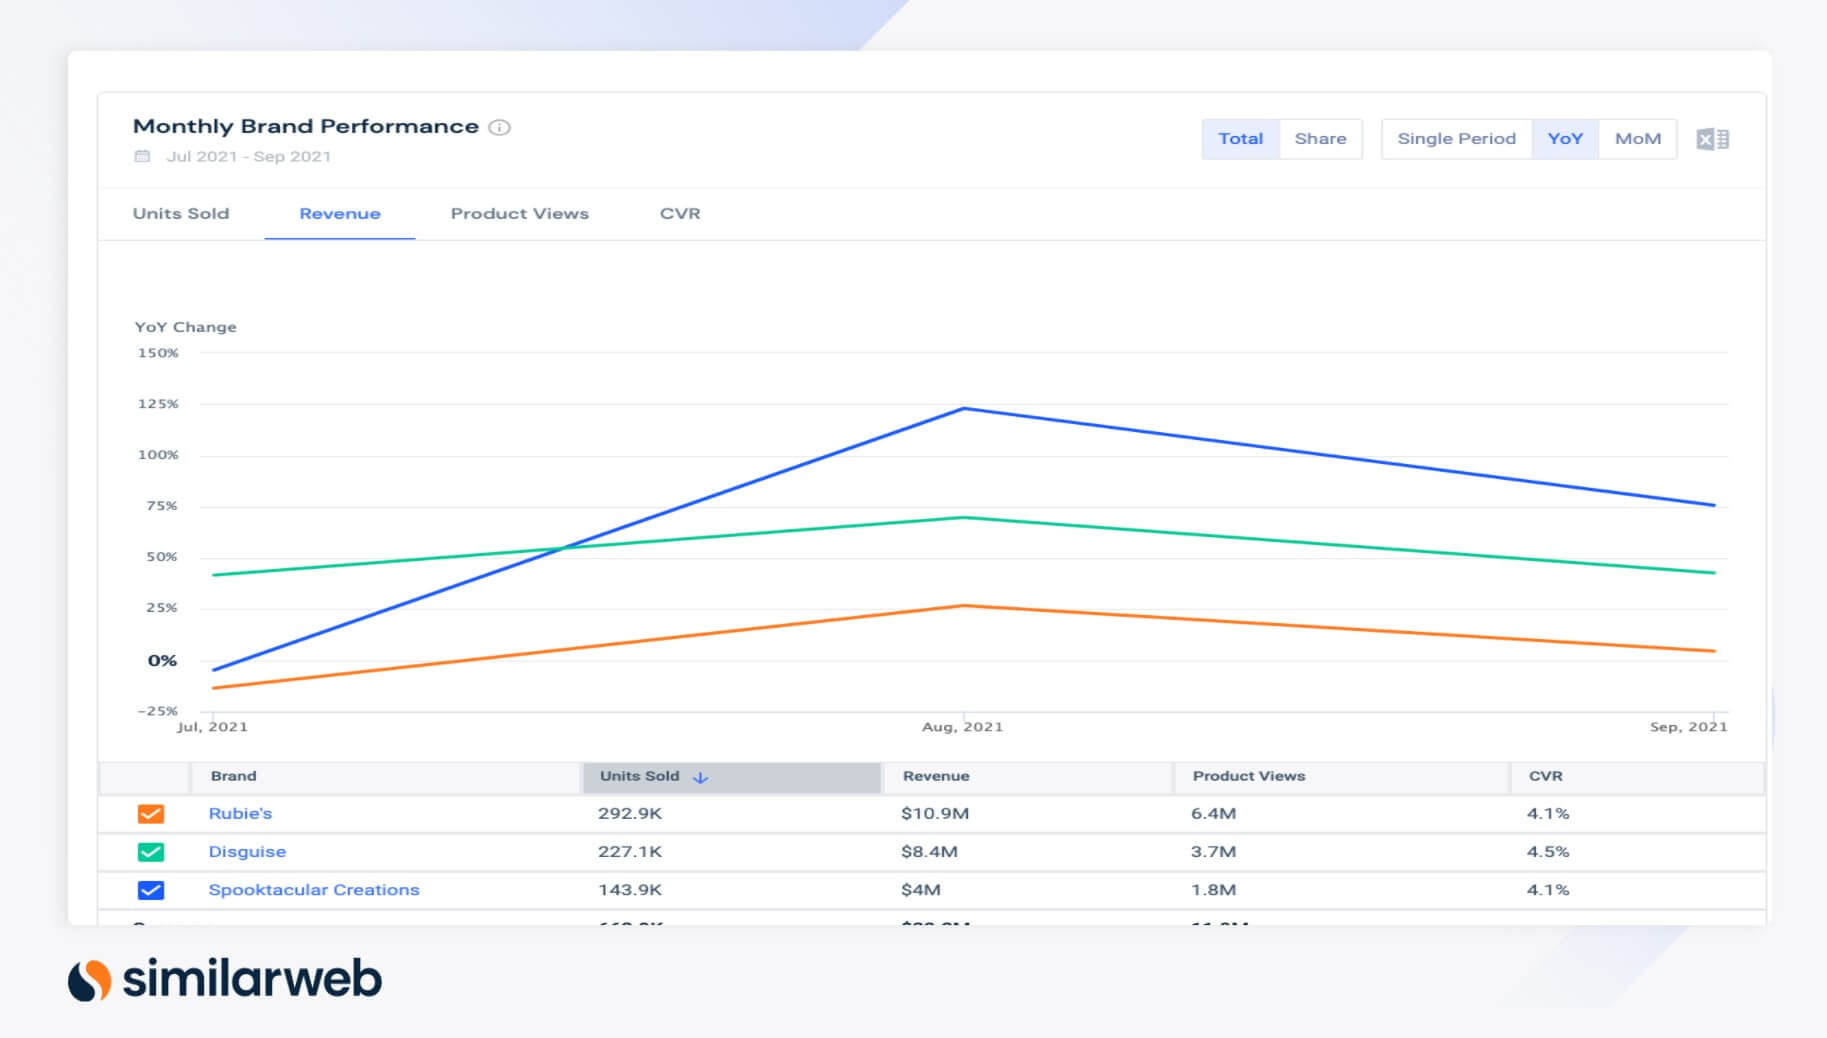Screen dimensions: 1827x1038
Task: Open the CVR tab
Action: click(680, 214)
